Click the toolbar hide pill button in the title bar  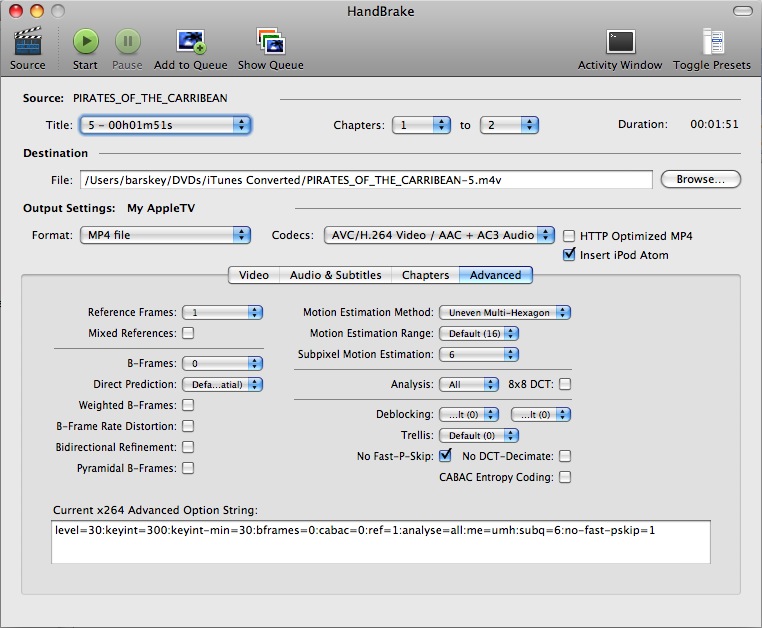click(x=742, y=11)
